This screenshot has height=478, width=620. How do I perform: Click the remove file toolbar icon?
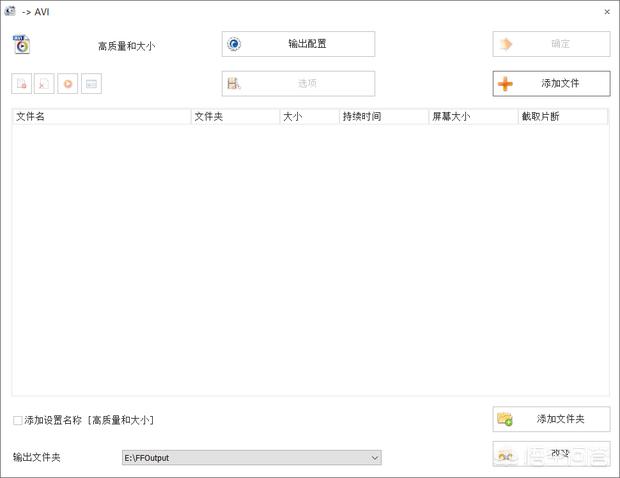click(22, 85)
